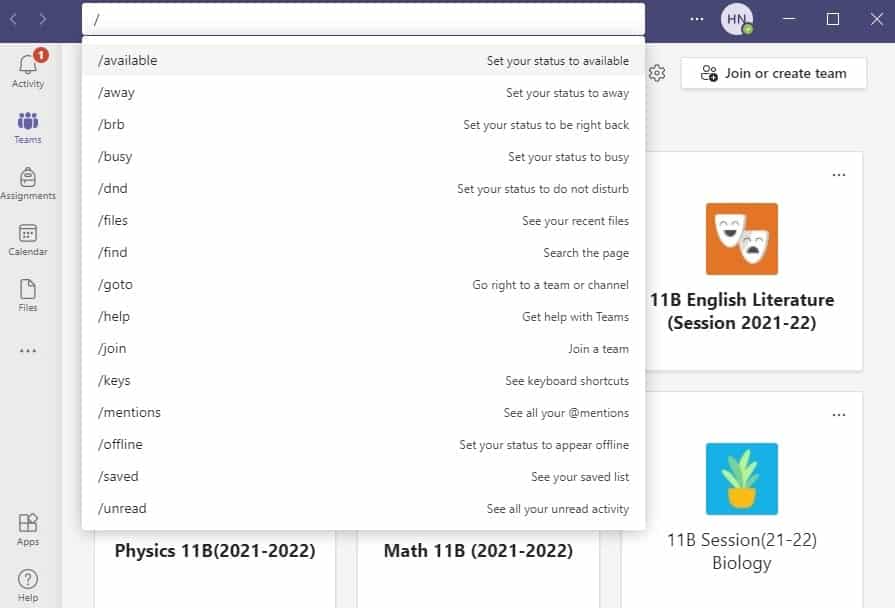
Task: Open Help in the sidebar
Action: [x=28, y=586]
